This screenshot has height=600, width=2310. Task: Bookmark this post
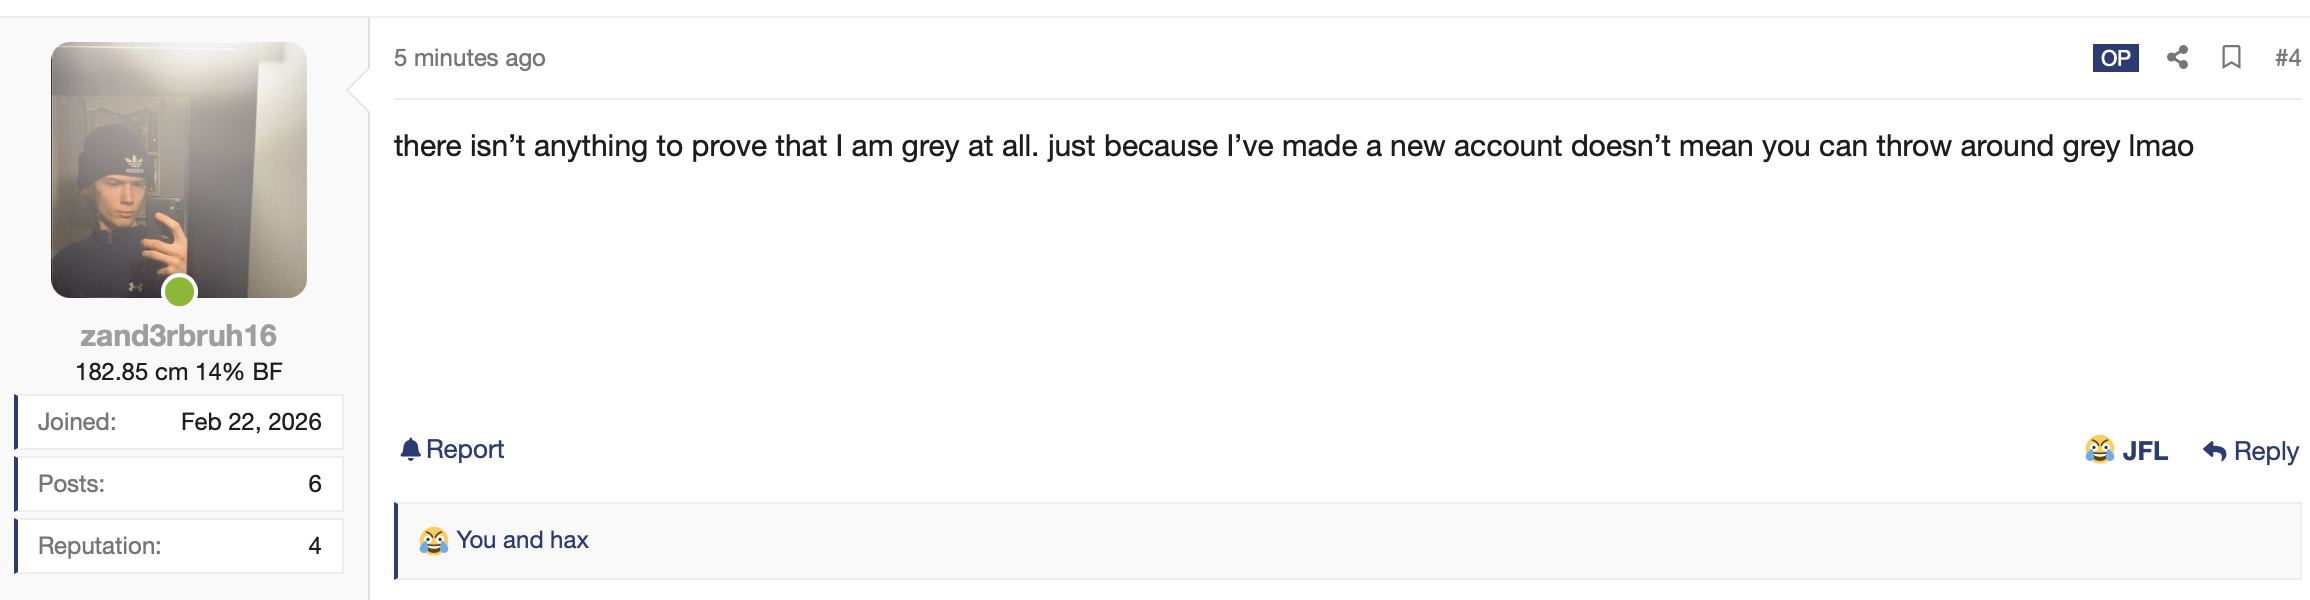point(2231,58)
